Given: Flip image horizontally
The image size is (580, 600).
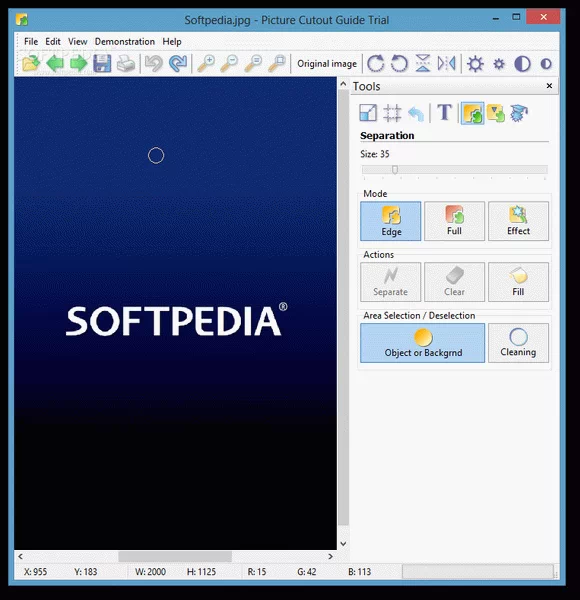Looking at the screenshot, I should click(x=446, y=64).
